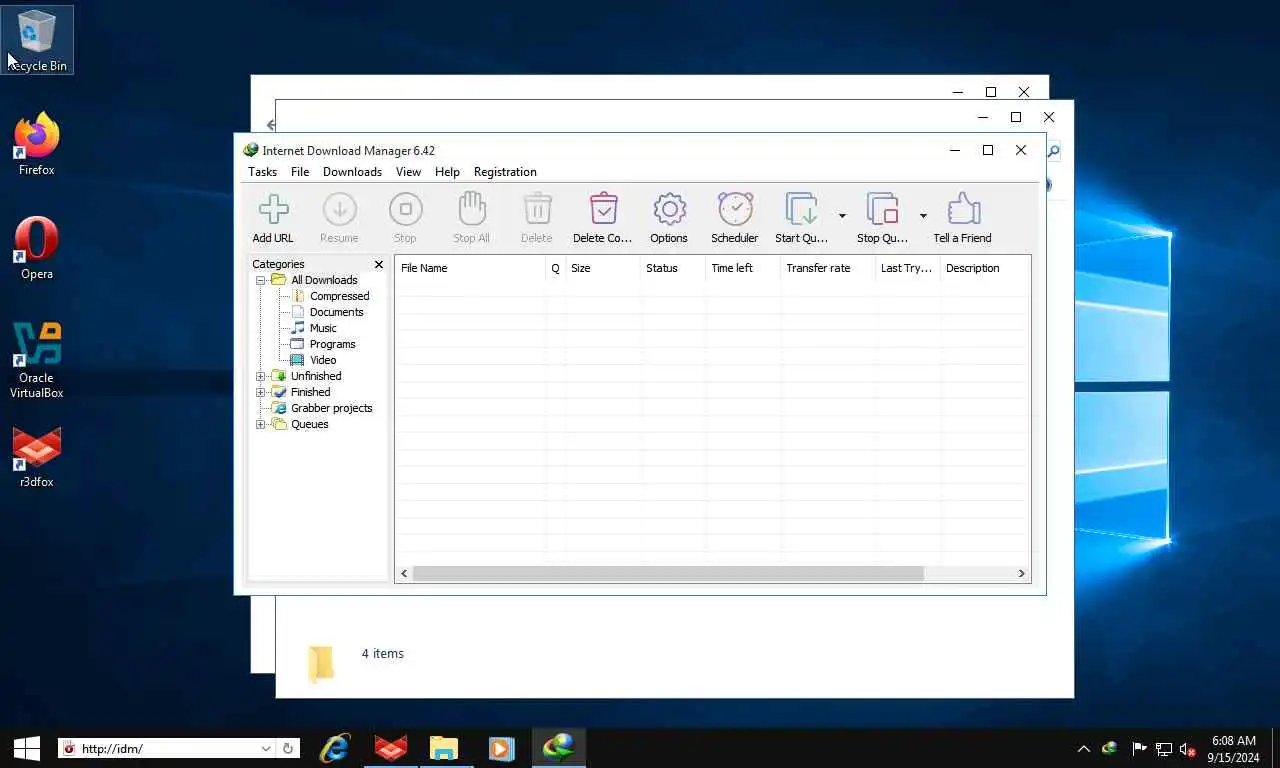Open Options gear icon
Screen dimensions: 1280x768
point(669,210)
